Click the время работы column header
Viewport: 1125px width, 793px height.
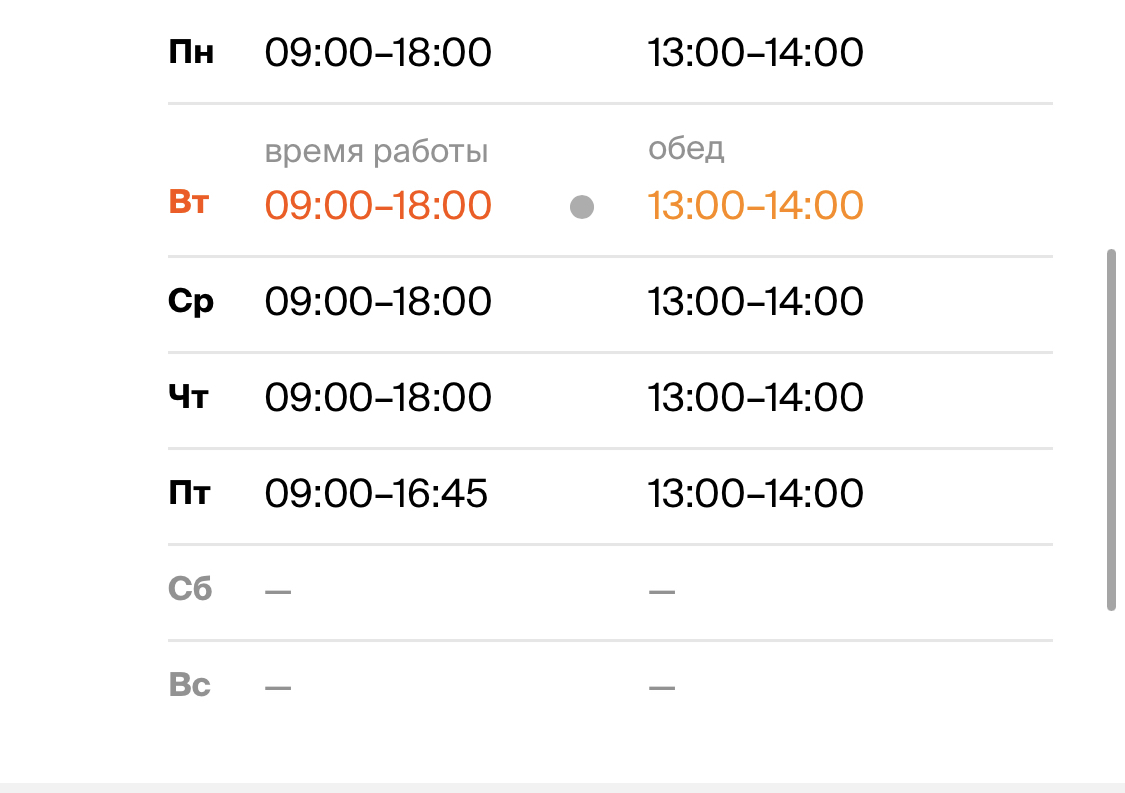pos(377,151)
